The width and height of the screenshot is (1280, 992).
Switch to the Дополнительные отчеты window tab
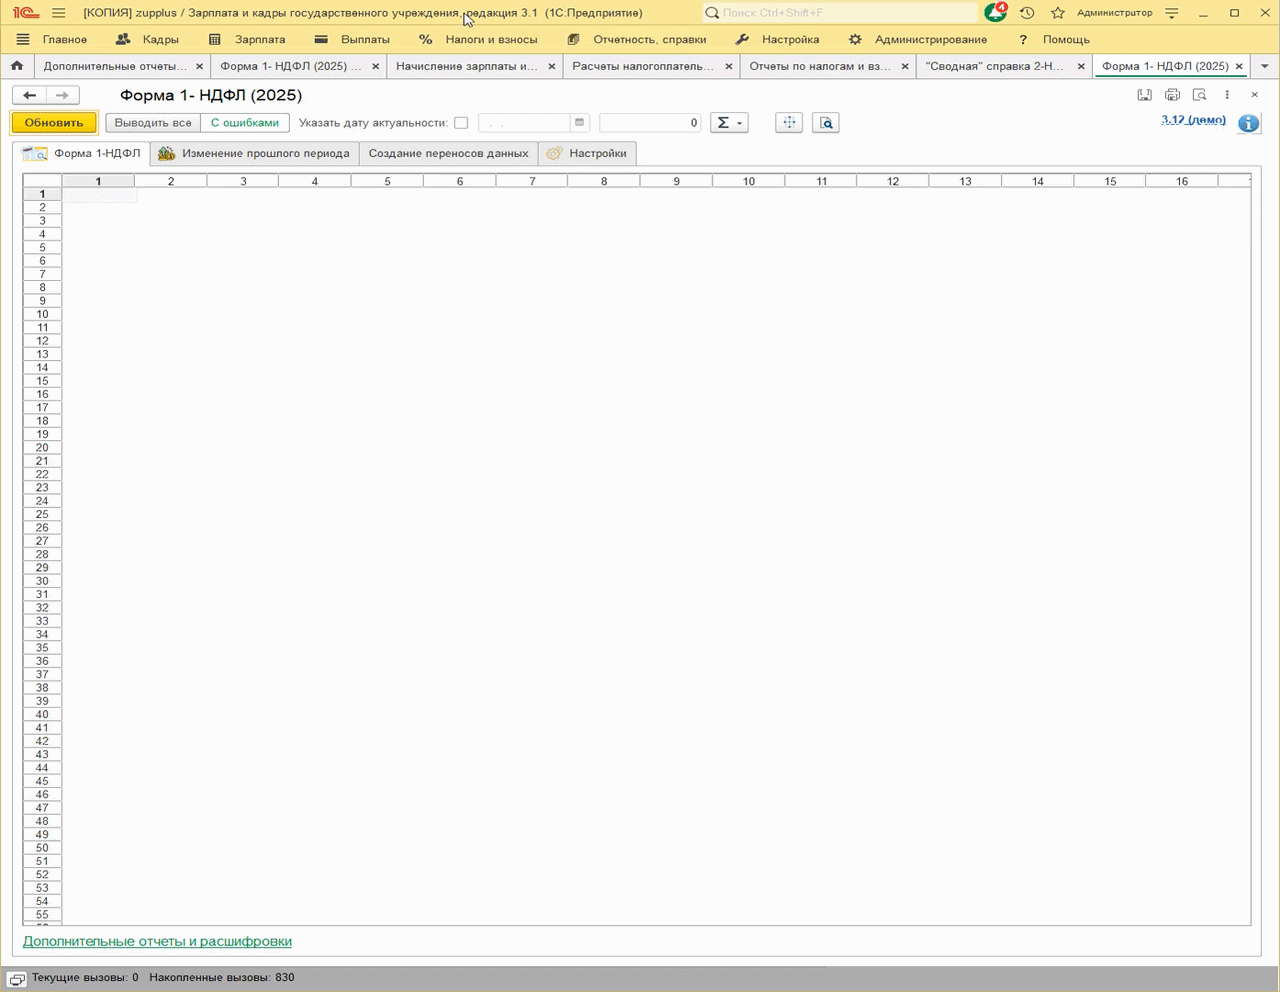click(115, 66)
